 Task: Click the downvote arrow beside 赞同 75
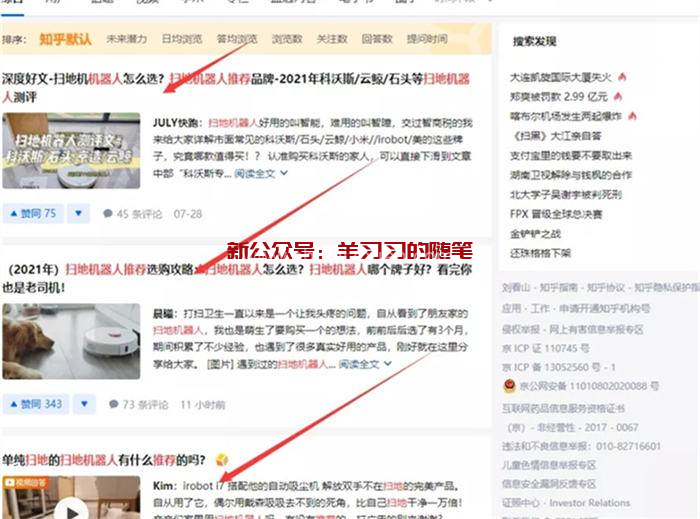tap(79, 213)
